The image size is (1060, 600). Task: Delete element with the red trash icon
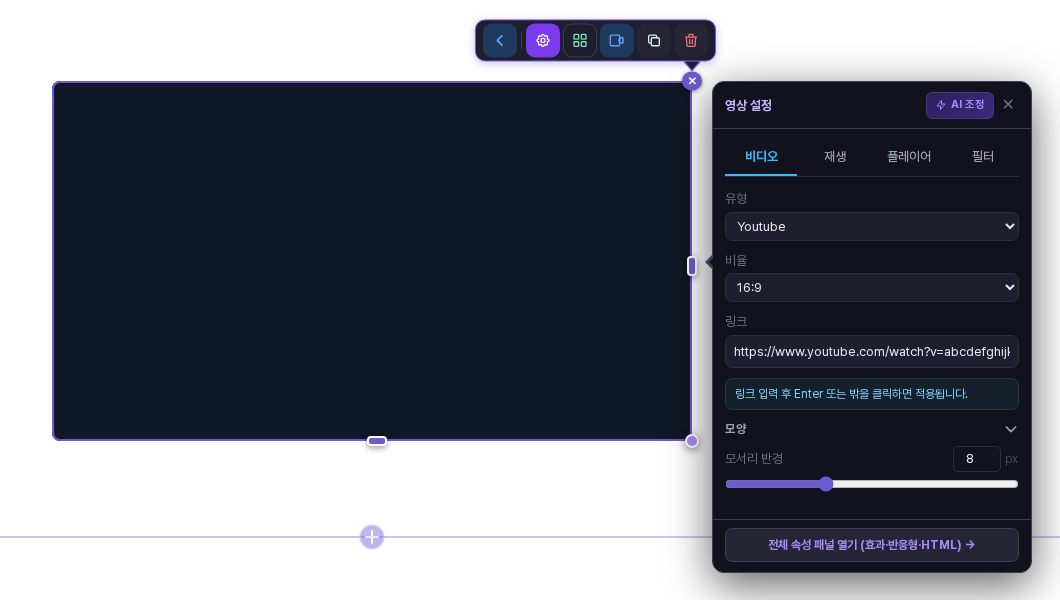tap(691, 41)
